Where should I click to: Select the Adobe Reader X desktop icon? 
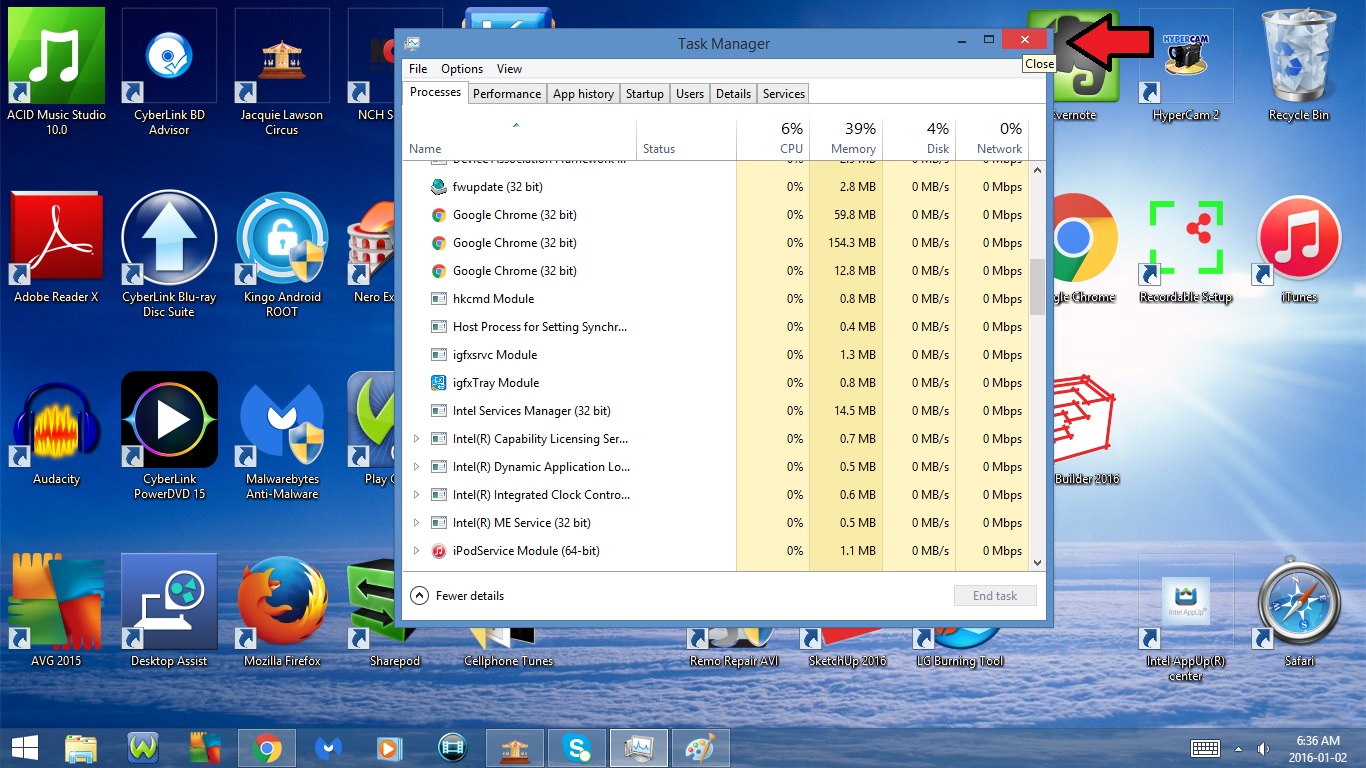click(56, 248)
